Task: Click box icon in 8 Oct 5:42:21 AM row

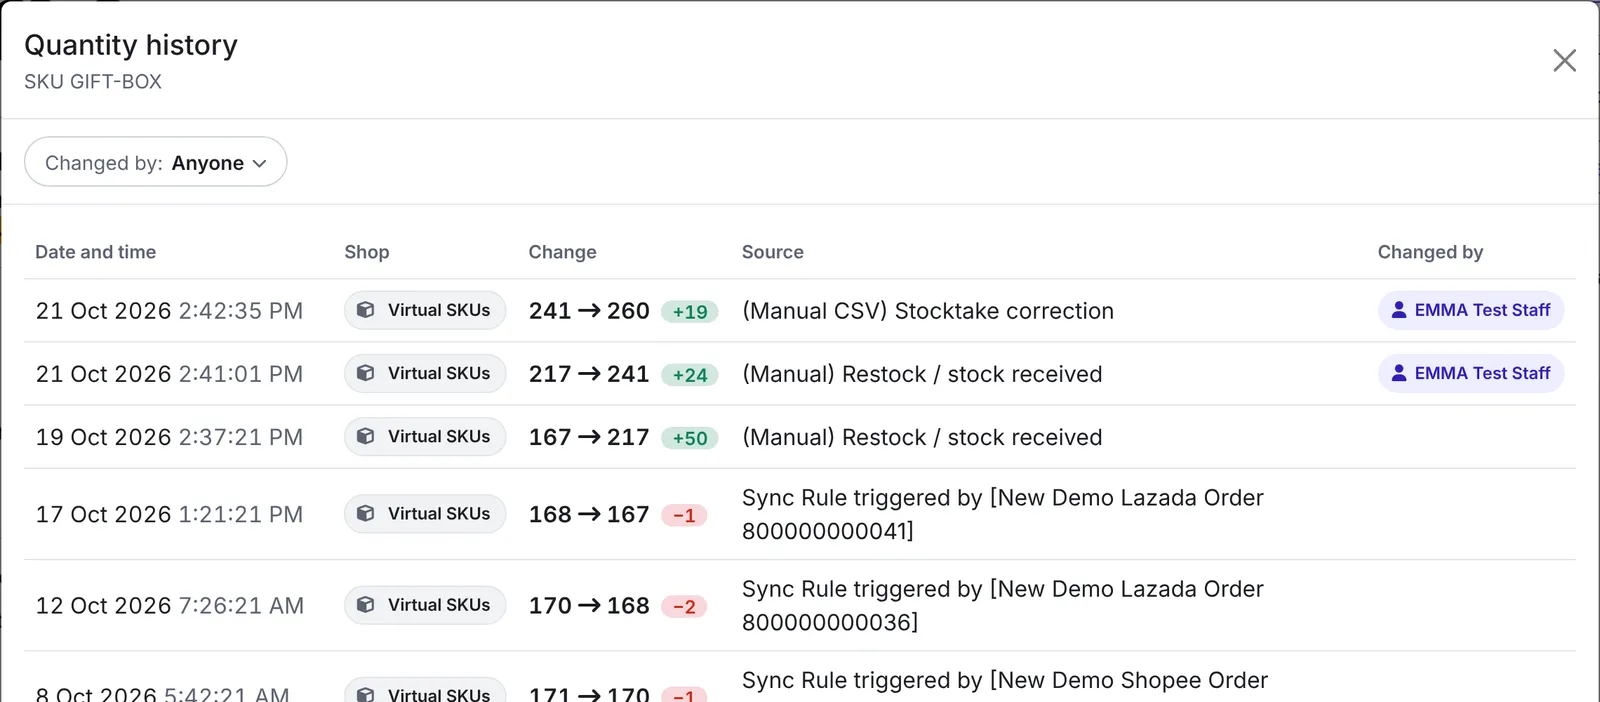Action: pos(366,694)
